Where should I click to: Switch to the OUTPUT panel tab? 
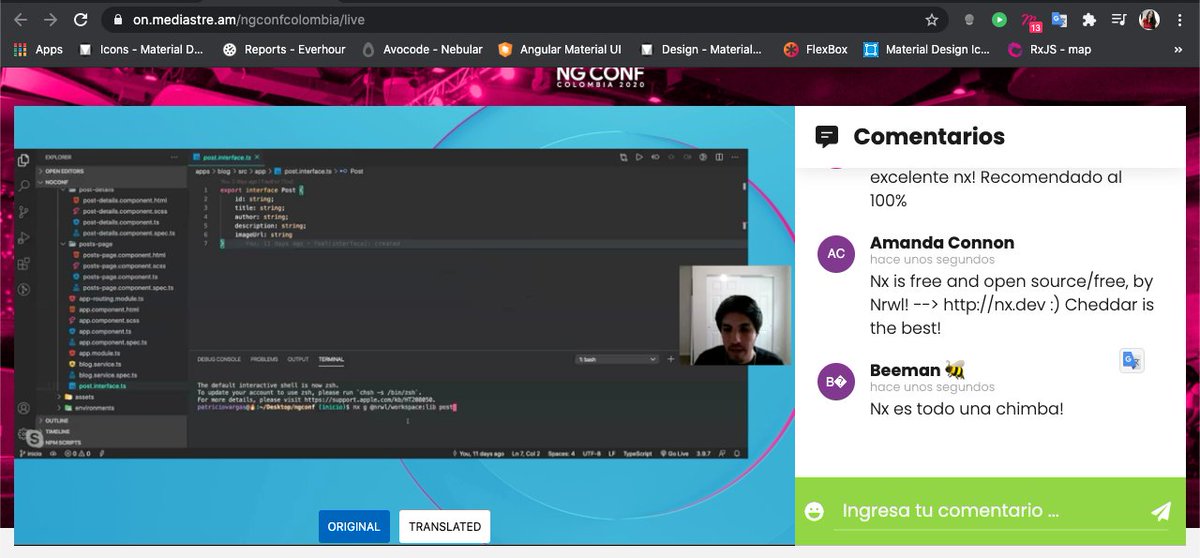(x=298, y=359)
